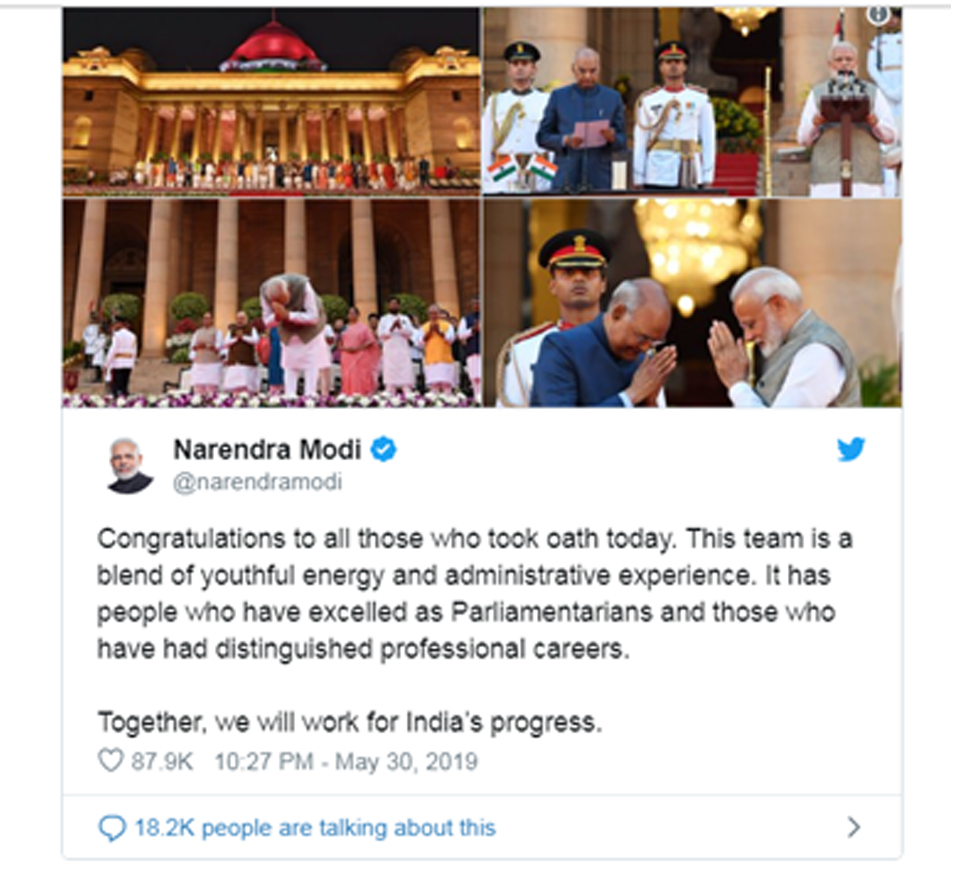Click the chandelier in bottom-right photo
This screenshot has height=892, width=978.
tap(697, 250)
